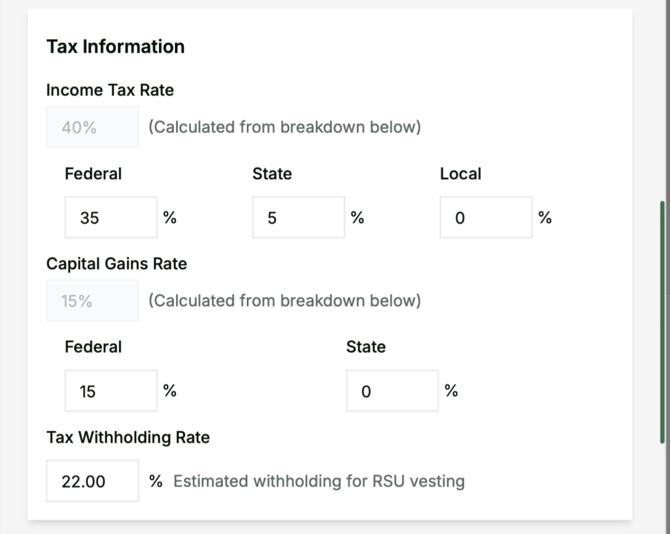This screenshot has height=534, width=670.
Task: Click the Federal capital gains input showing 15
Action: pyautogui.click(x=110, y=391)
